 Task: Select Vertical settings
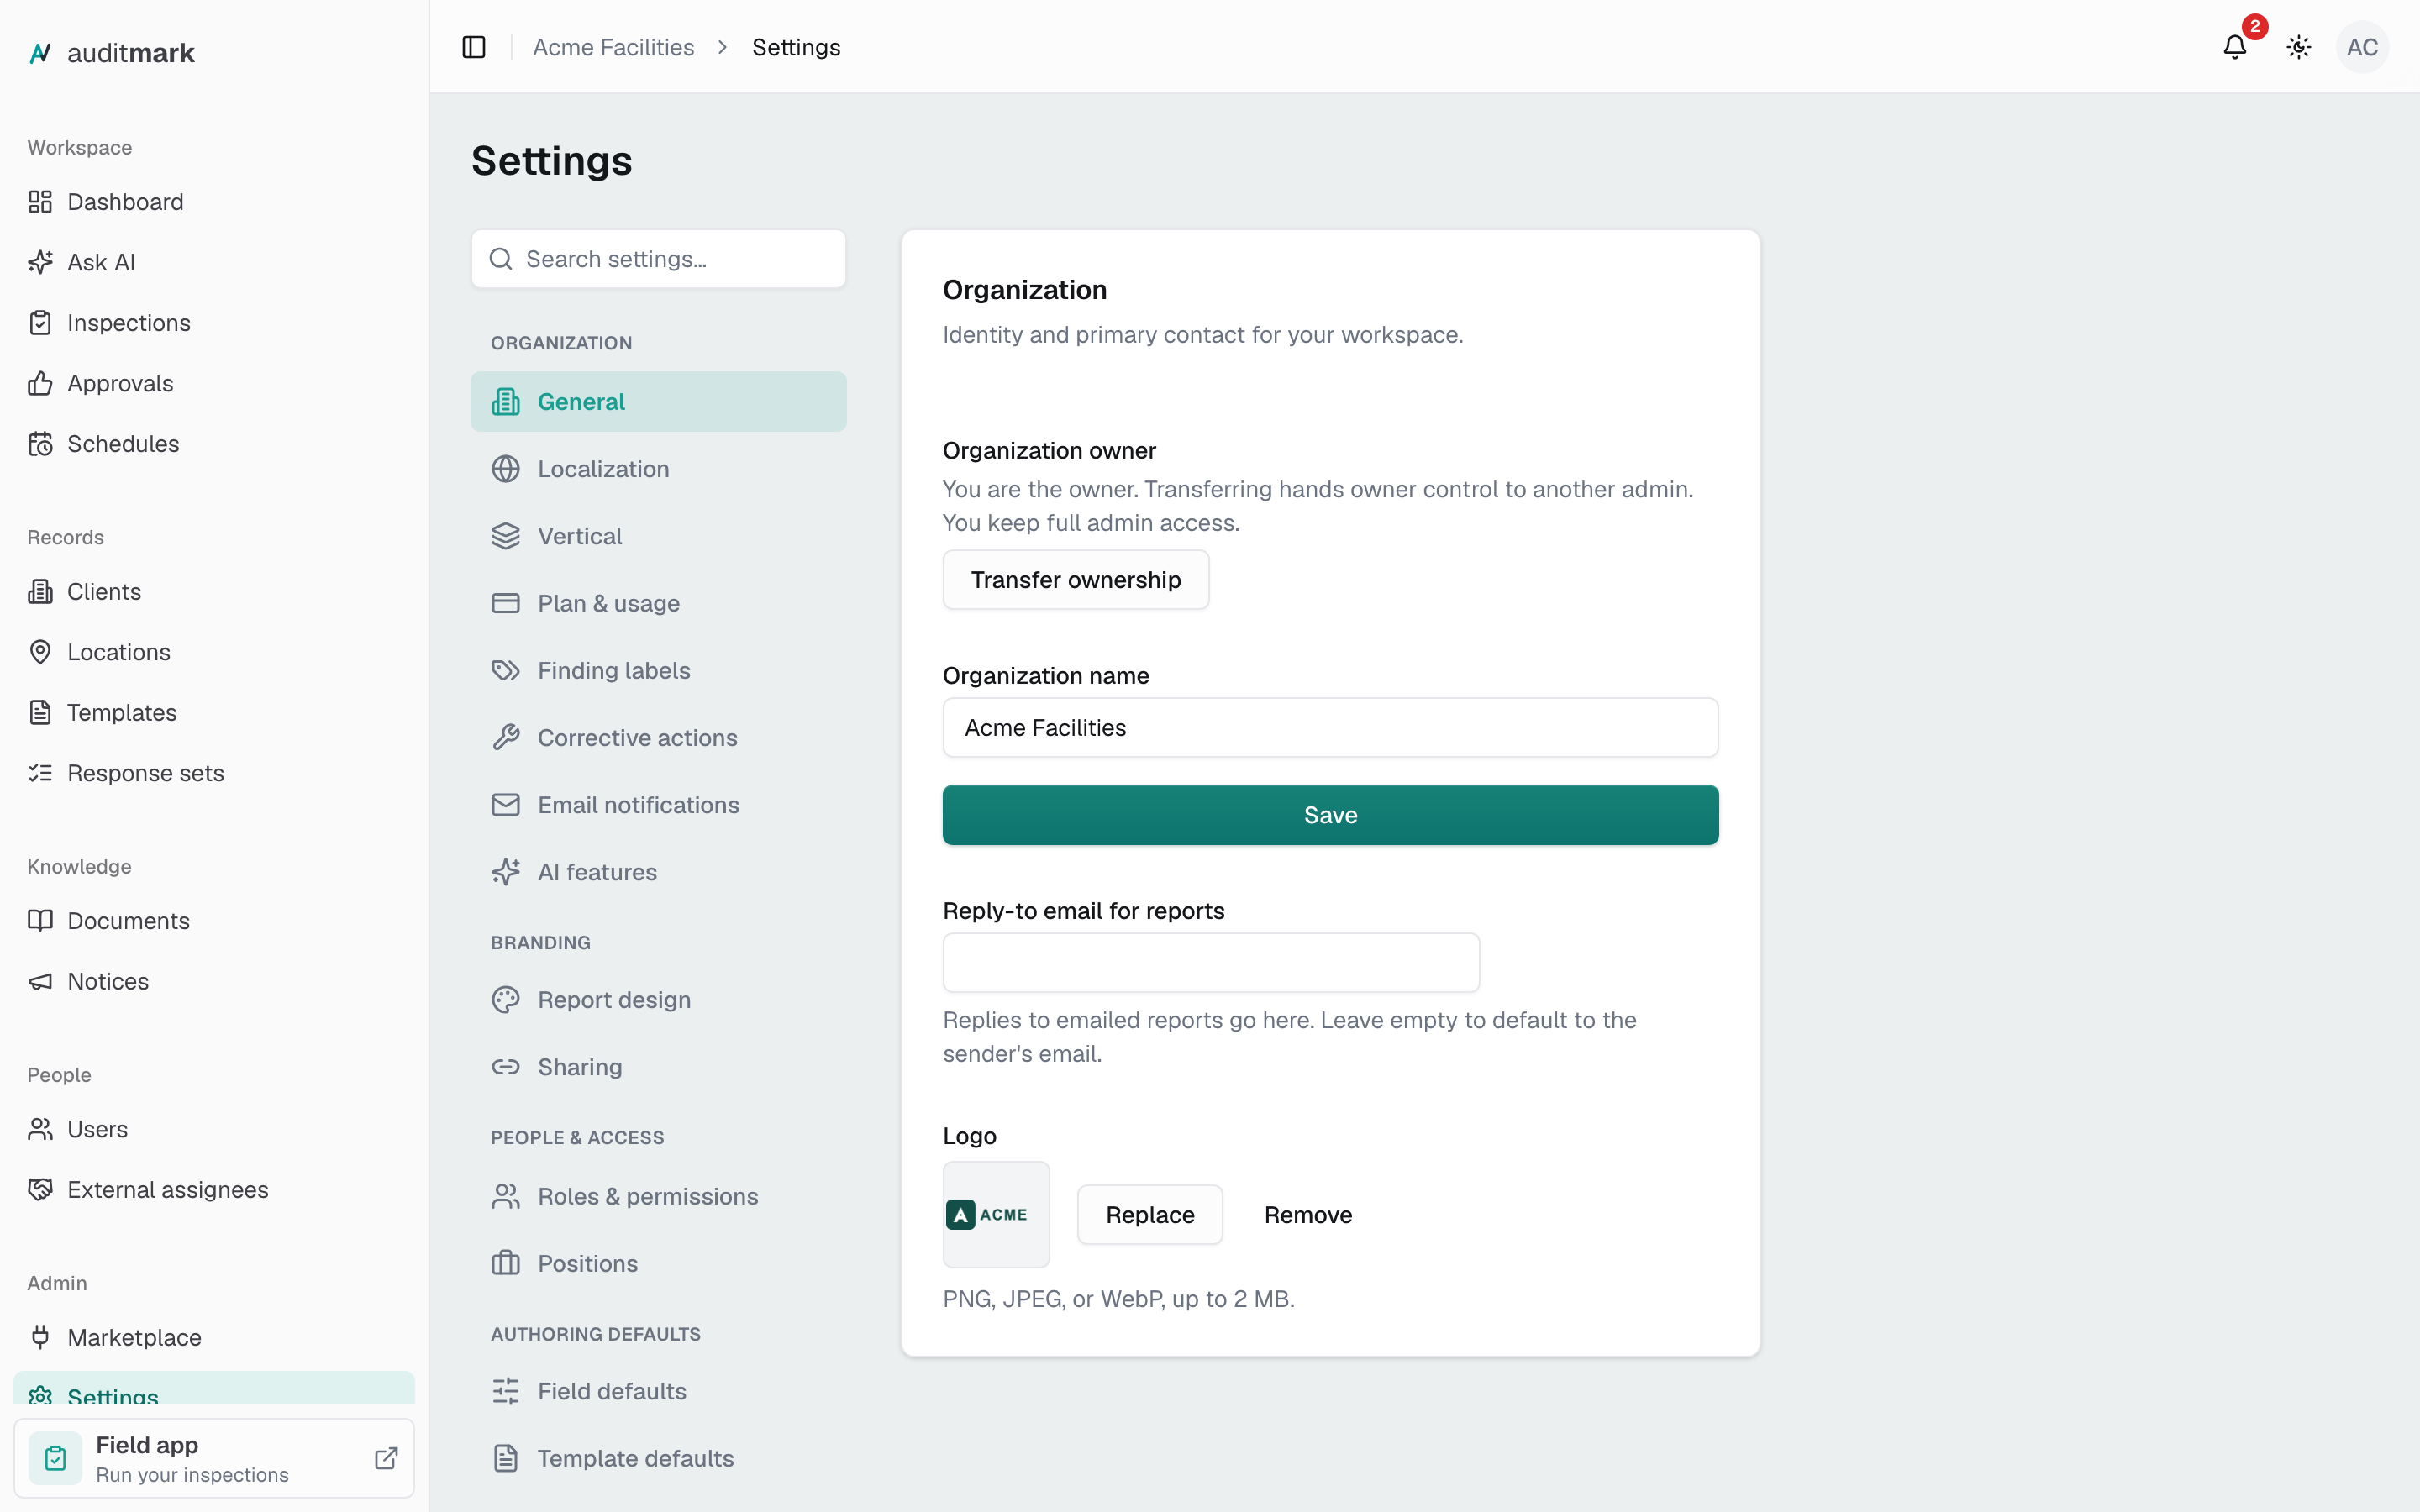click(x=658, y=536)
